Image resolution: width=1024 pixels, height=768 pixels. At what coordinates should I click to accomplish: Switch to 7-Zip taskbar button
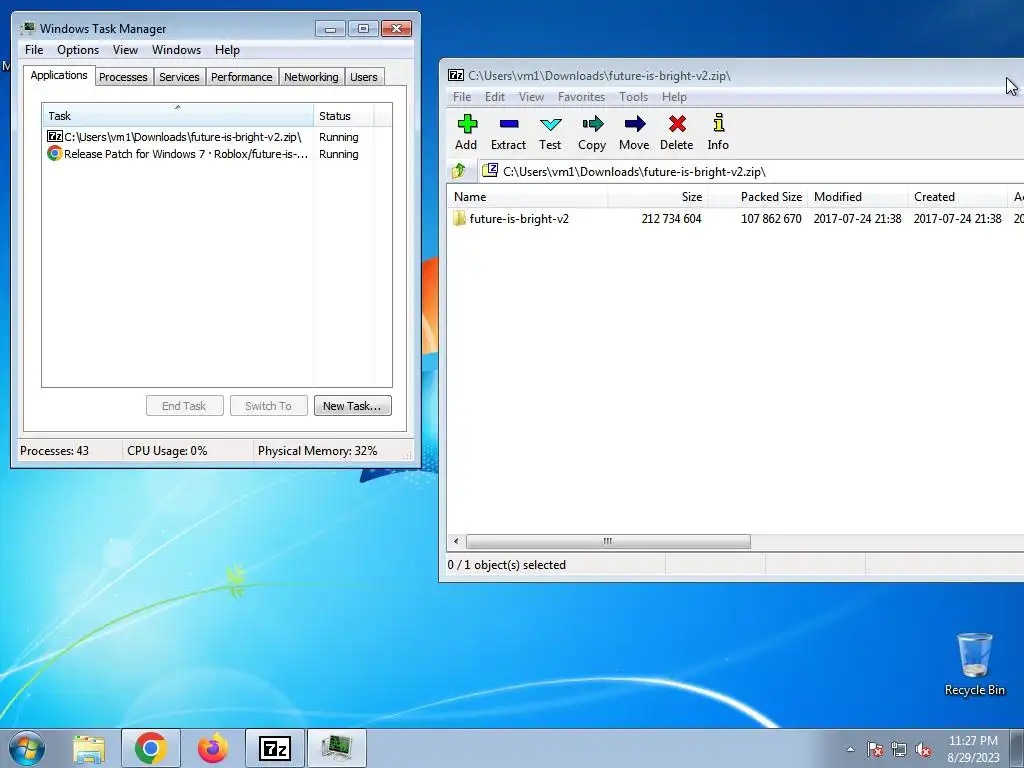pos(275,748)
